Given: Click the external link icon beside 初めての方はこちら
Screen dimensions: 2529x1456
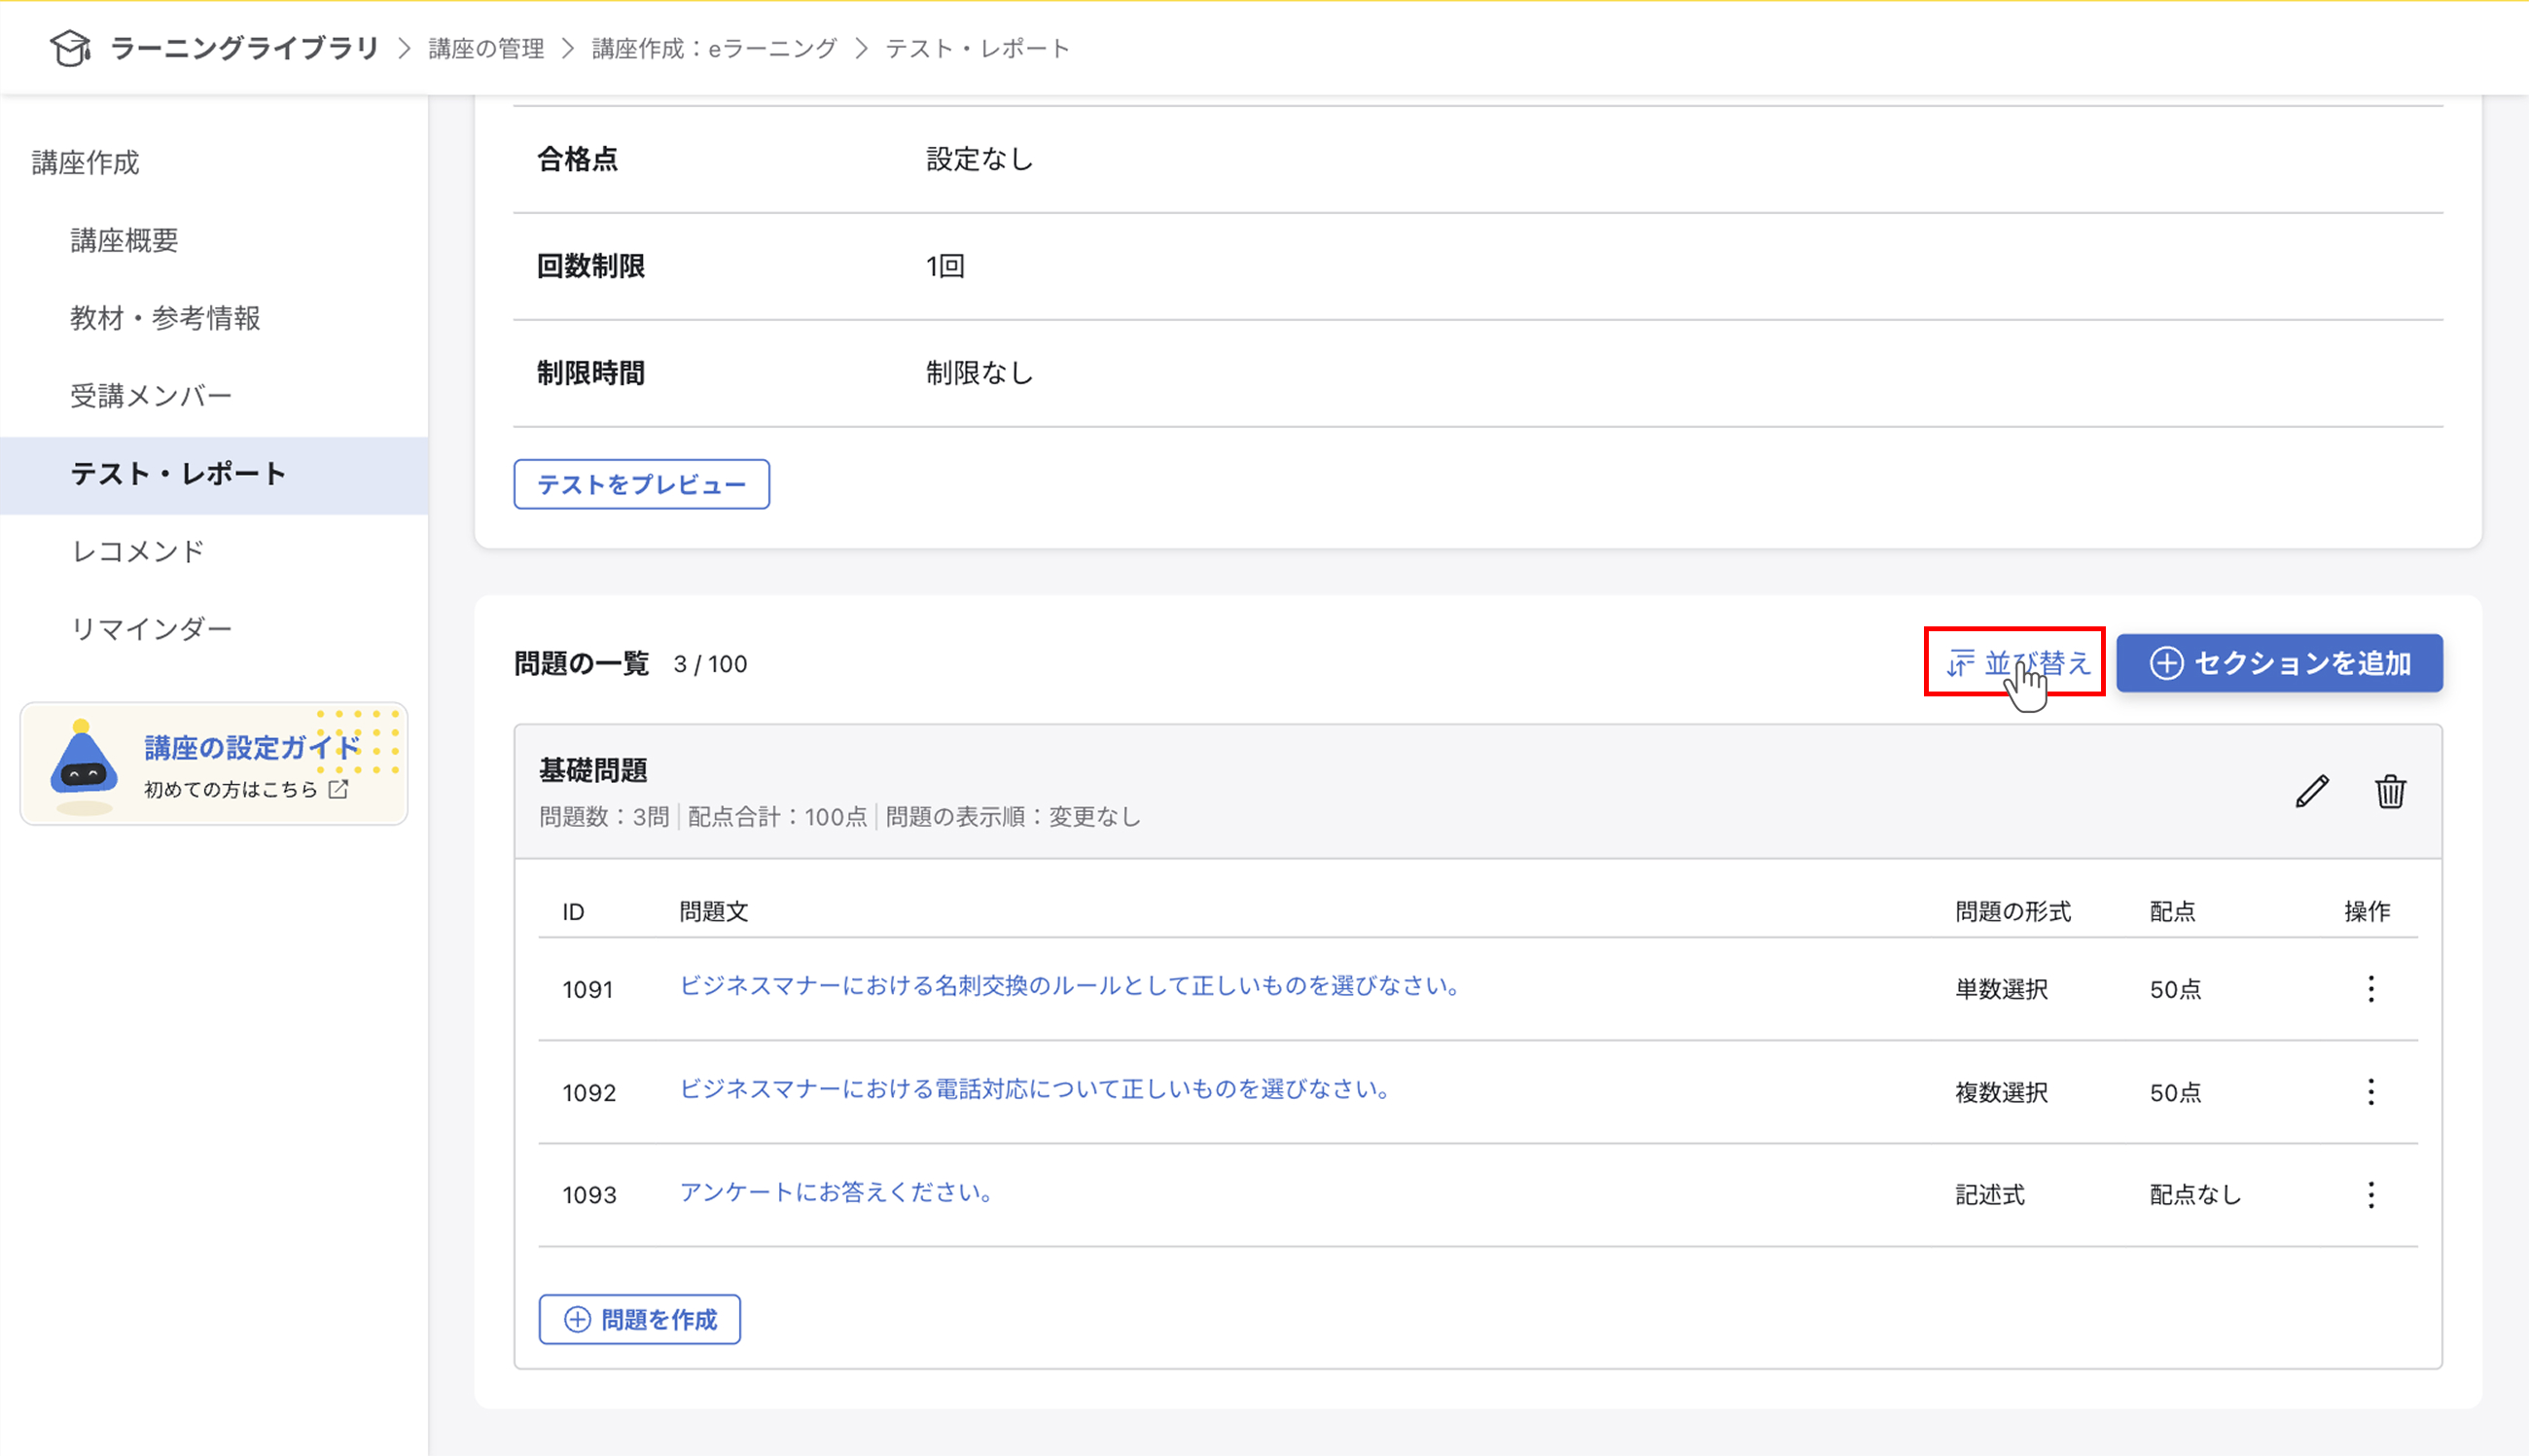Looking at the screenshot, I should click(338, 789).
